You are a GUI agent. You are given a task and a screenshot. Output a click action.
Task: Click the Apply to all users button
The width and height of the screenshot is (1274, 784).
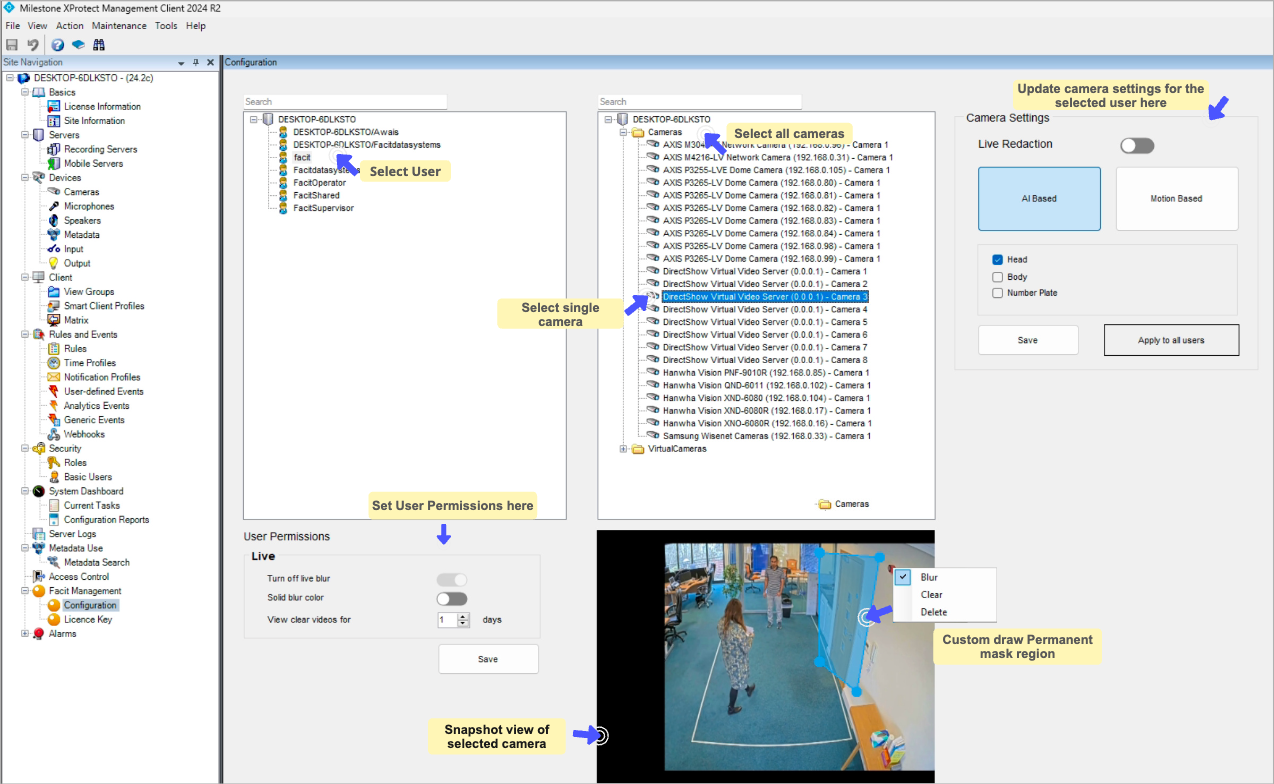tap(1171, 340)
